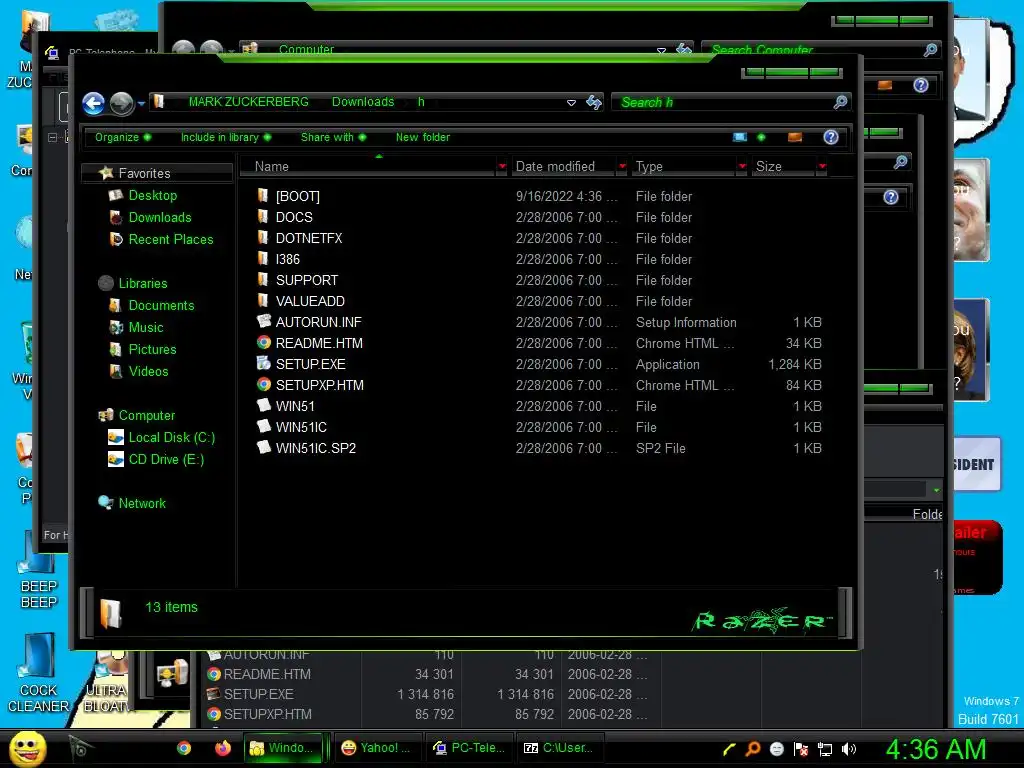Open the recent pages dropdown beside Forward
The height and width of the screenshot is (768, 1024).
(x=141, y=103)
